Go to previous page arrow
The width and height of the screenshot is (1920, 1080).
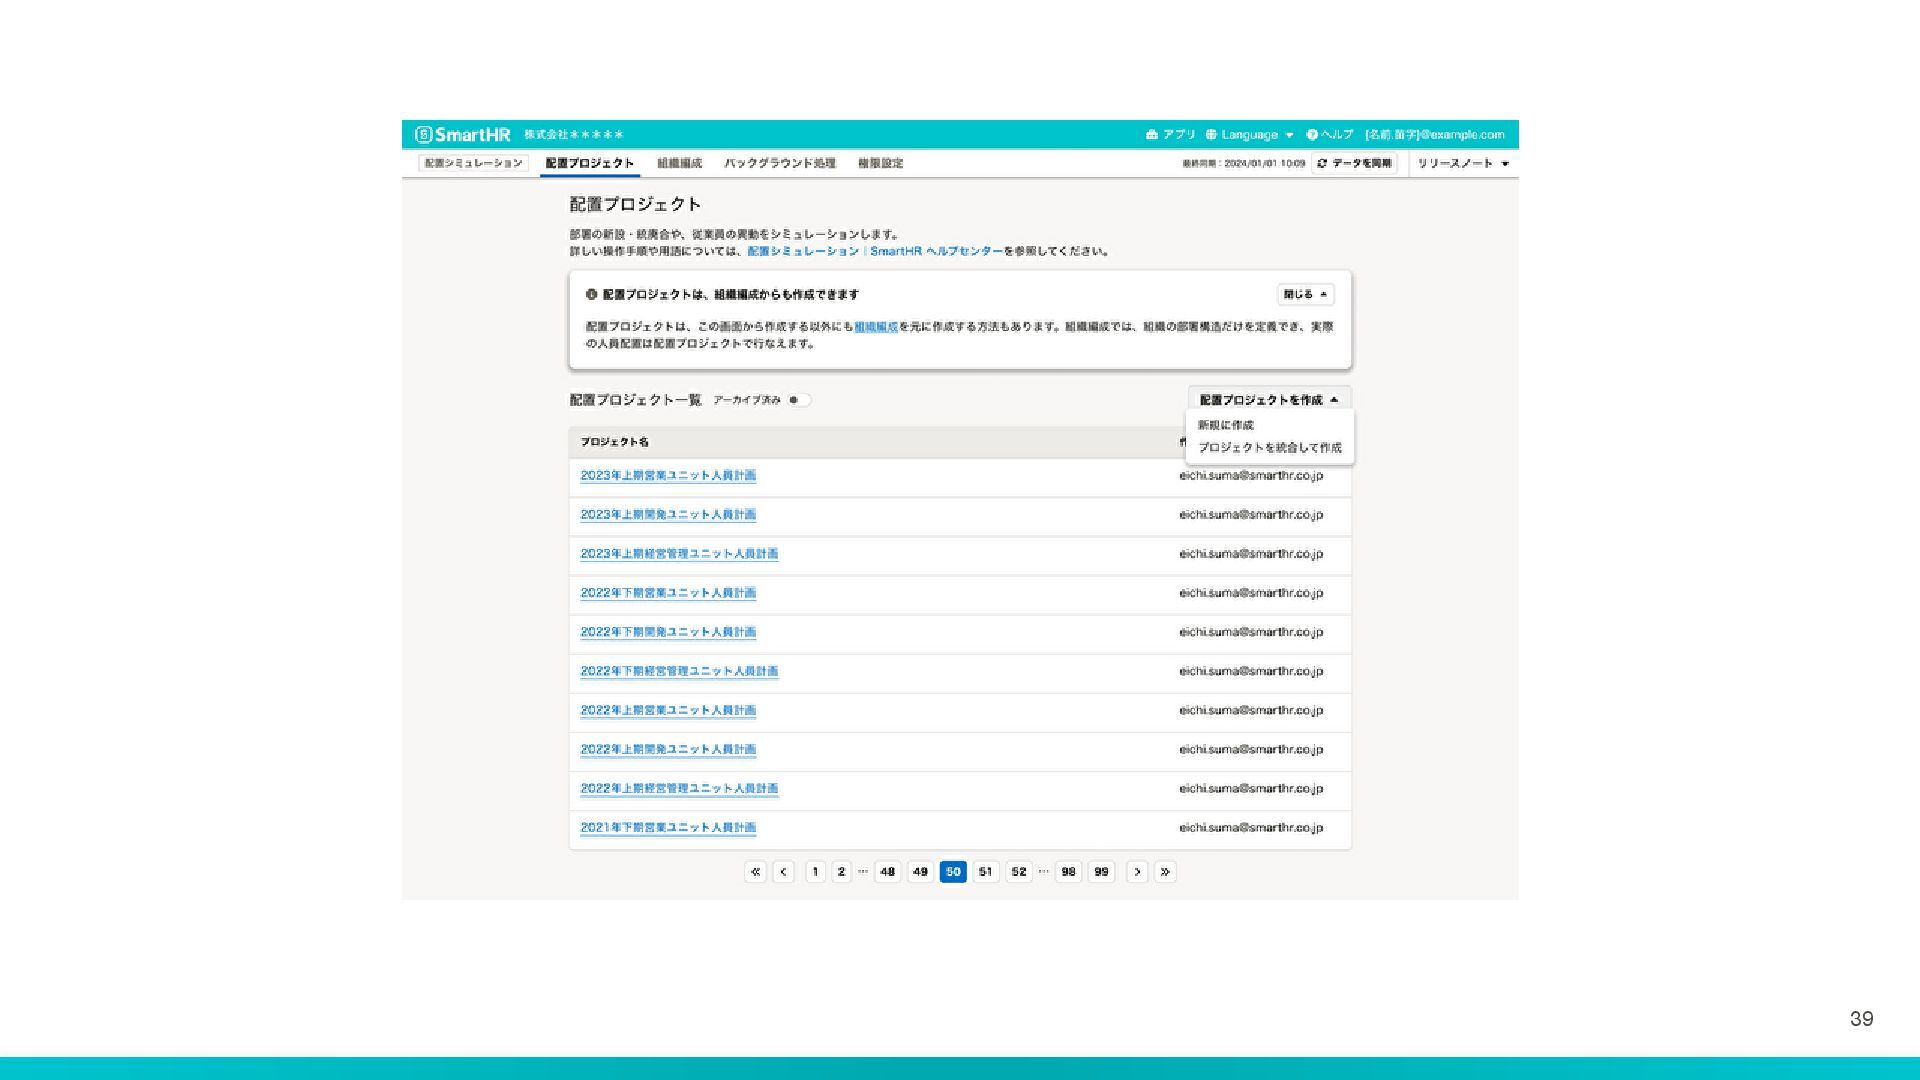[x=783, y=872]
